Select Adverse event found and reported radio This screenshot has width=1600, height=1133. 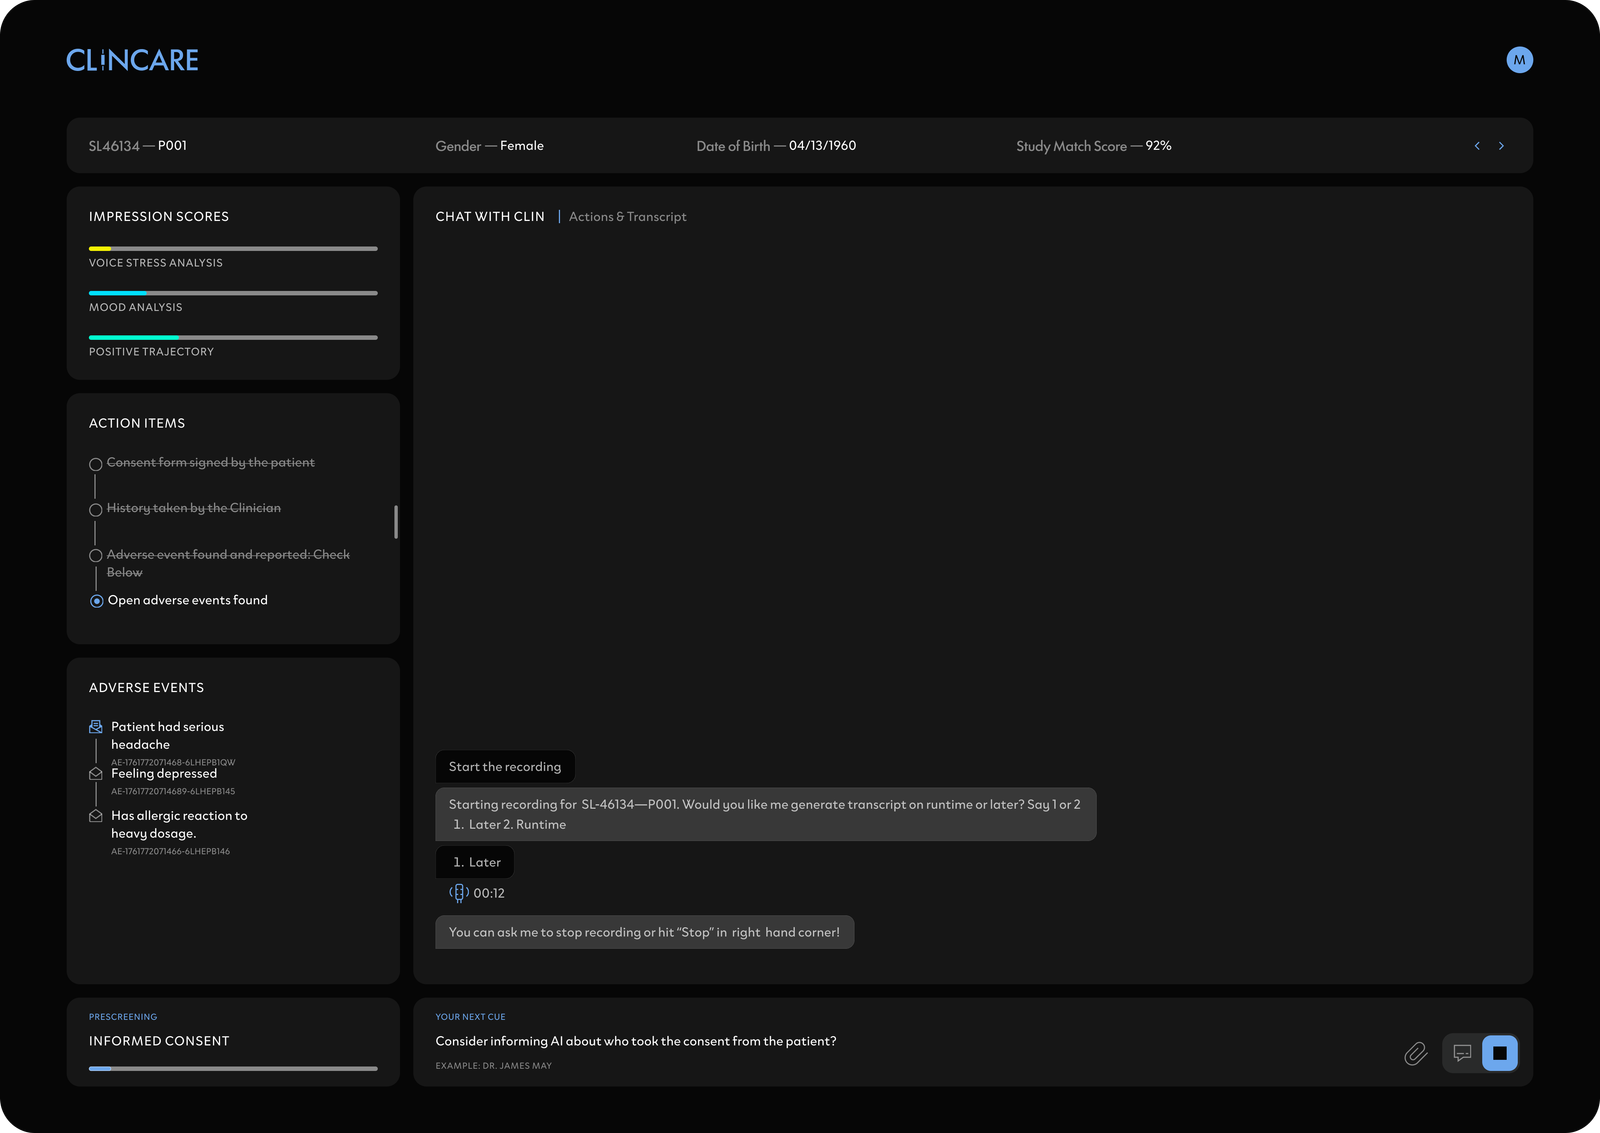96,556
